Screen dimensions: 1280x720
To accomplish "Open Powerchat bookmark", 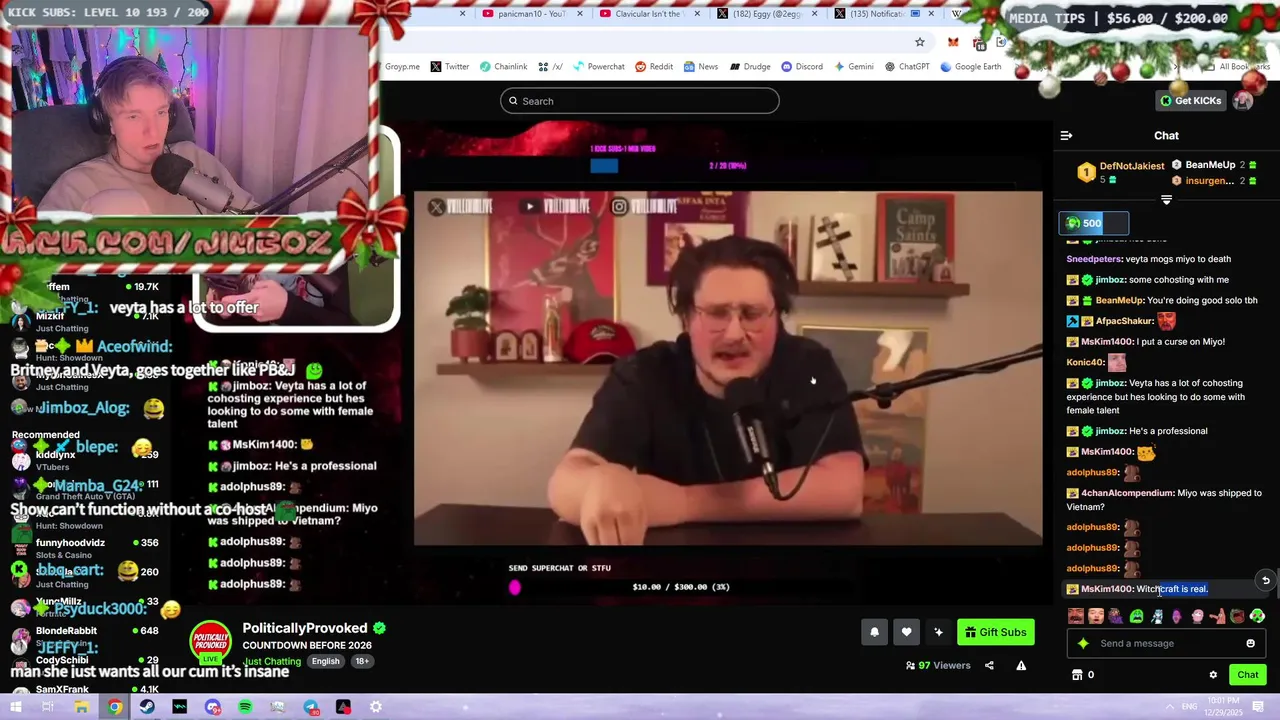I will (x=598, y=67).
